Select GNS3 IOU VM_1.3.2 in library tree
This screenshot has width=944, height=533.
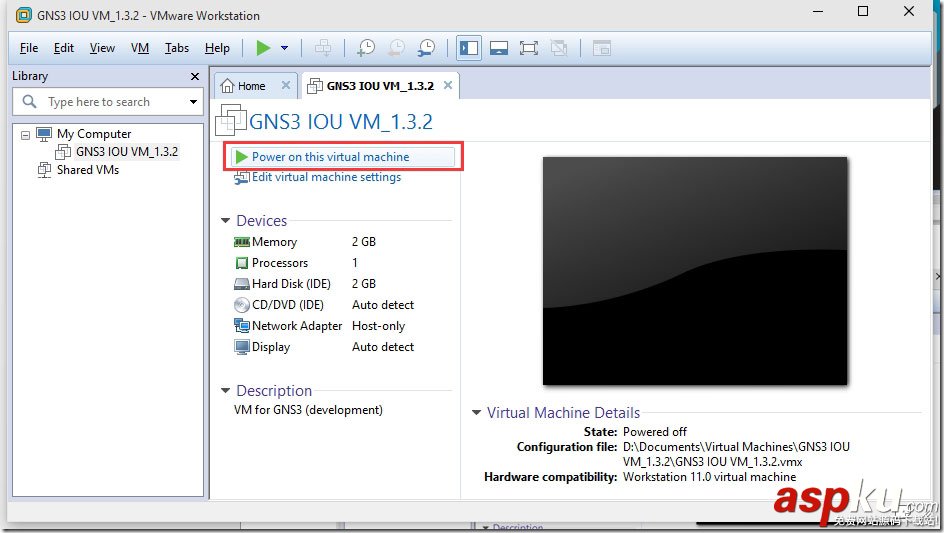tap(126, 152)
